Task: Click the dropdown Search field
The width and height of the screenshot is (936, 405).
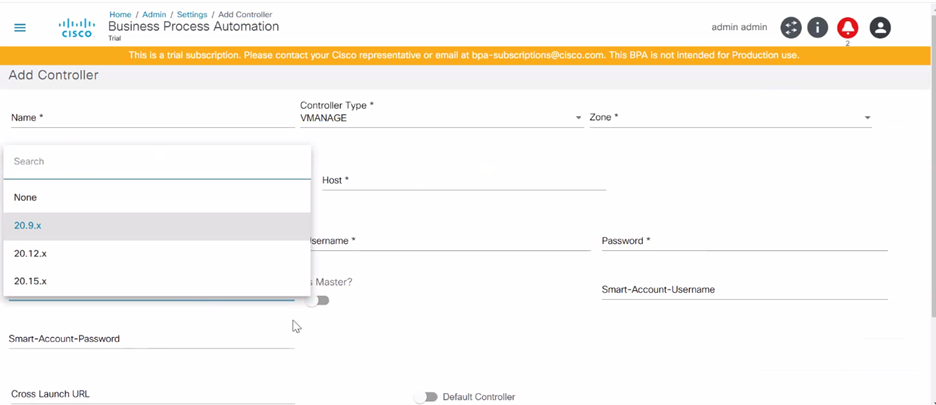Action: pyautogui.click(x=157, y=162)
